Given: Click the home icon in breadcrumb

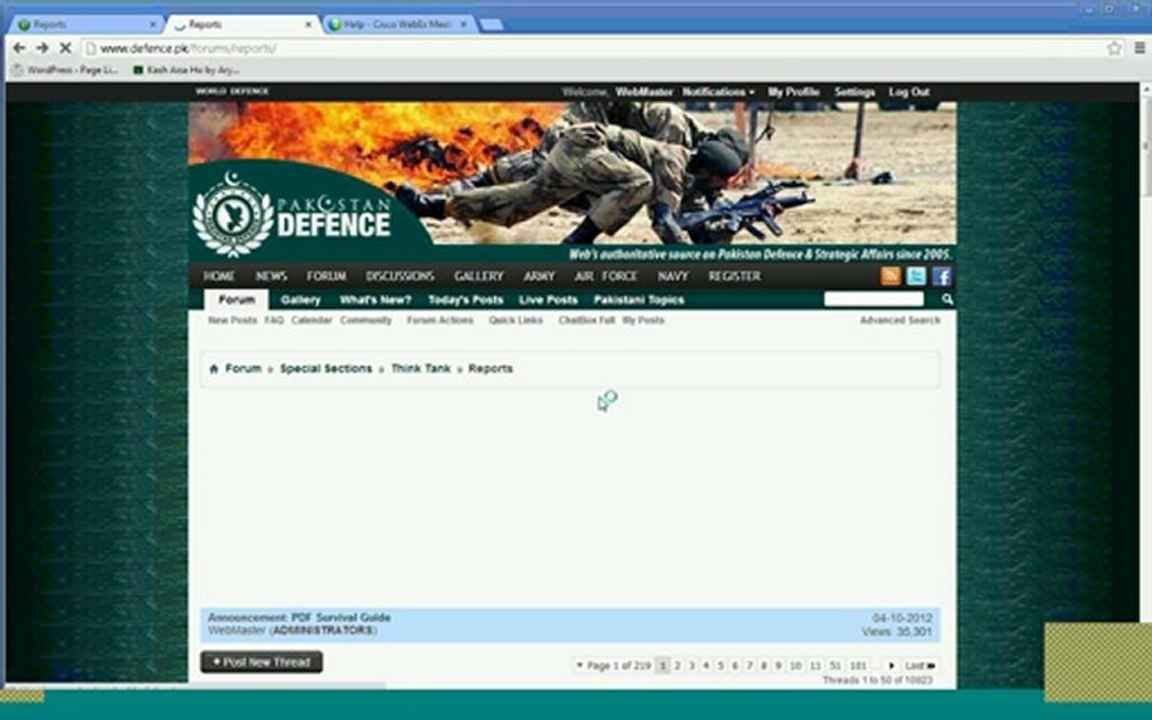Looking at the screenshot, I should pyautogui.click(x=214, y=369).
